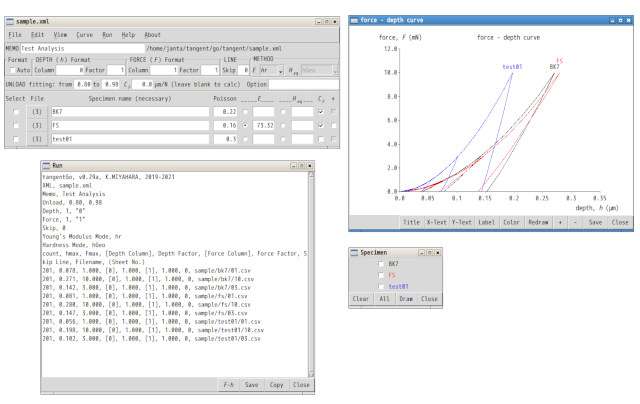
Task: Click All in the Specimen window
Action: click(x=384, y=299)
